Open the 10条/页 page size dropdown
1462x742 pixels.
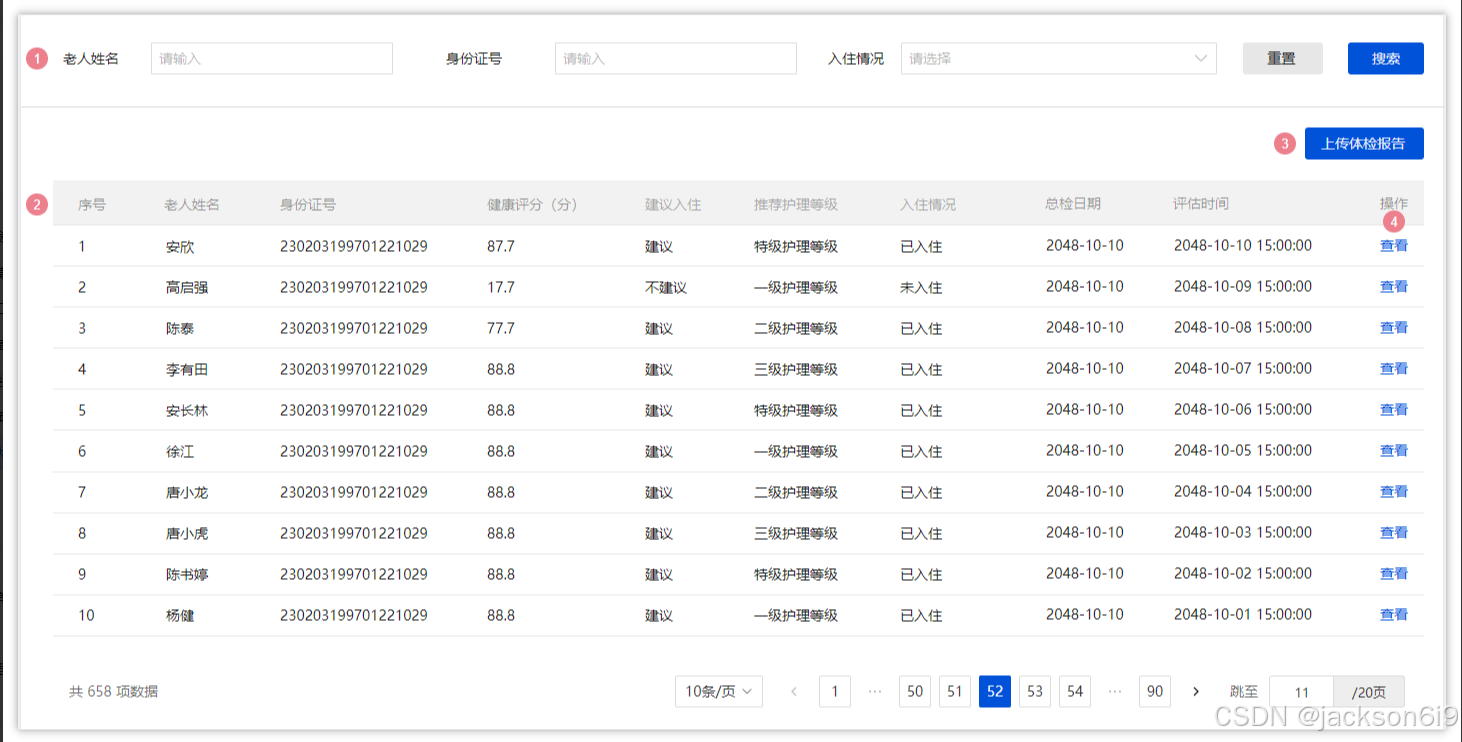[719, 691]
